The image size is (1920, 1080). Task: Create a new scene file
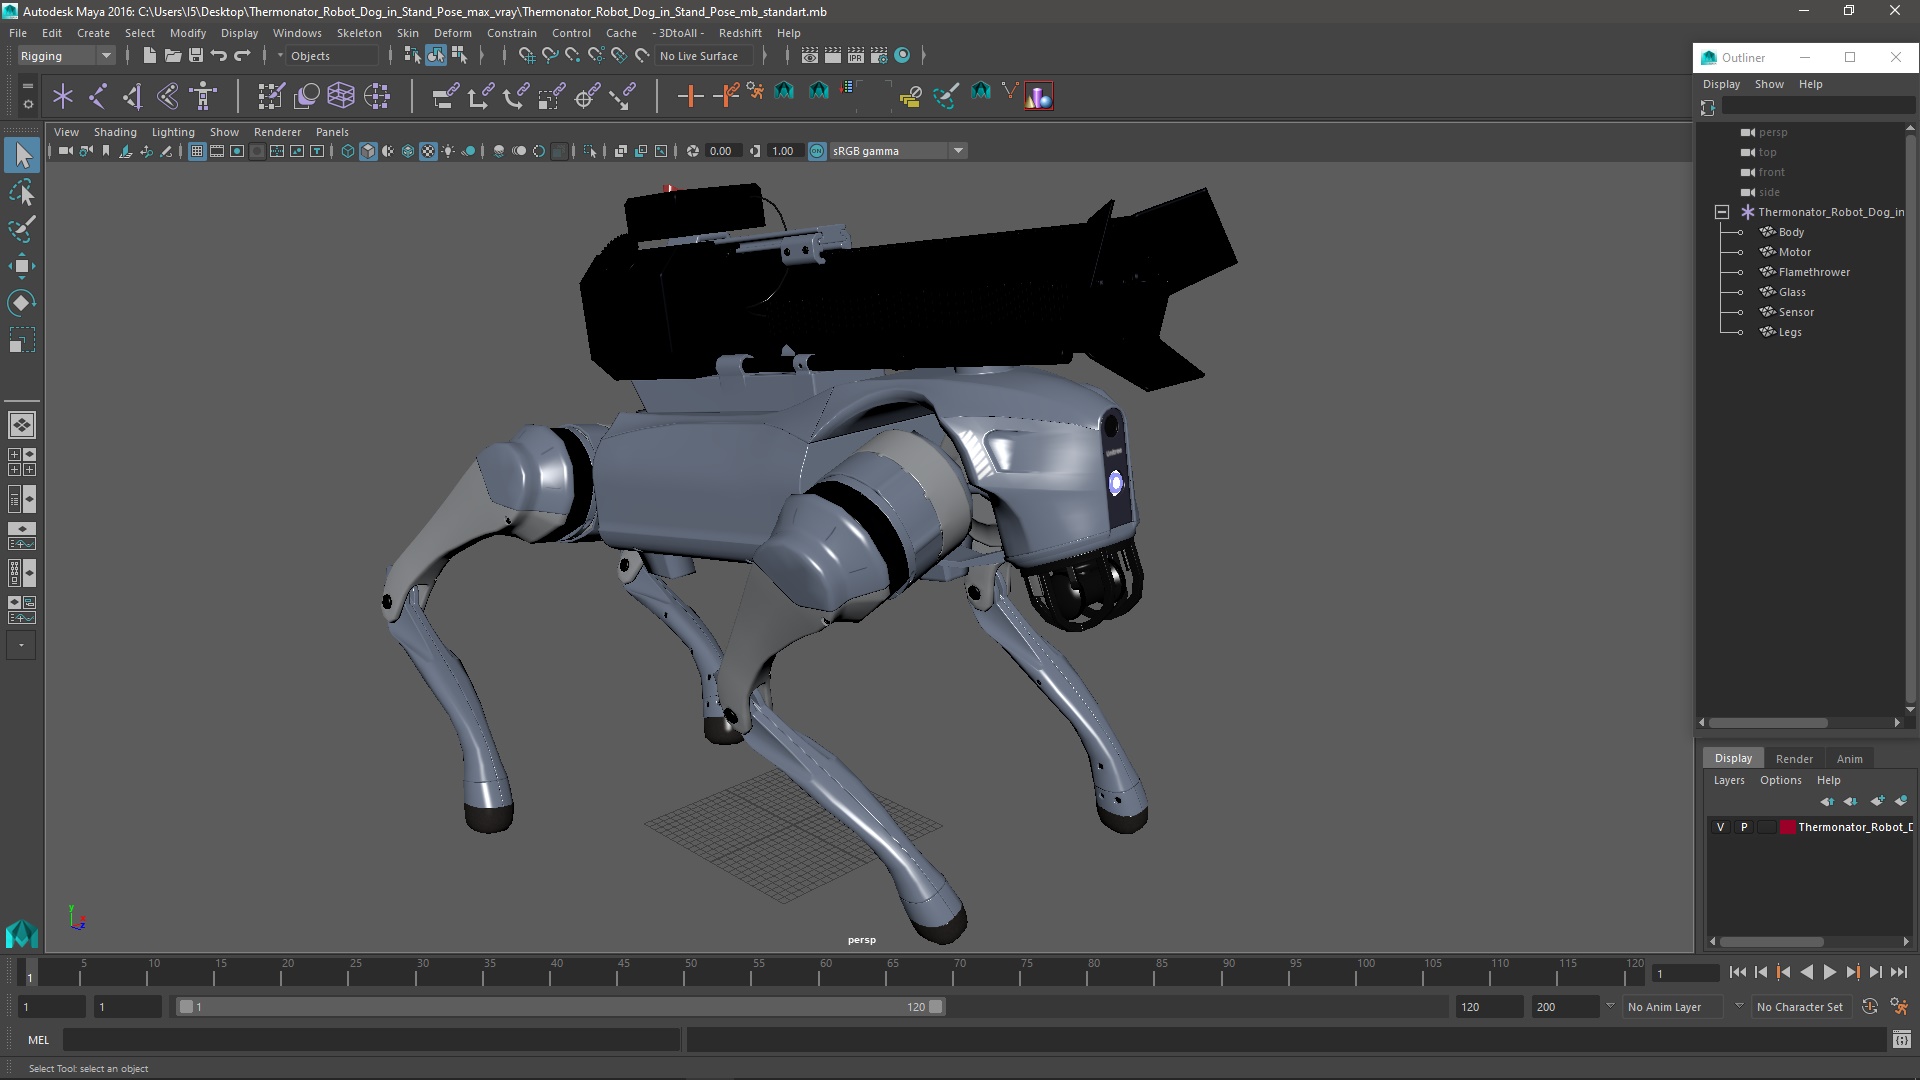(149, 56)
